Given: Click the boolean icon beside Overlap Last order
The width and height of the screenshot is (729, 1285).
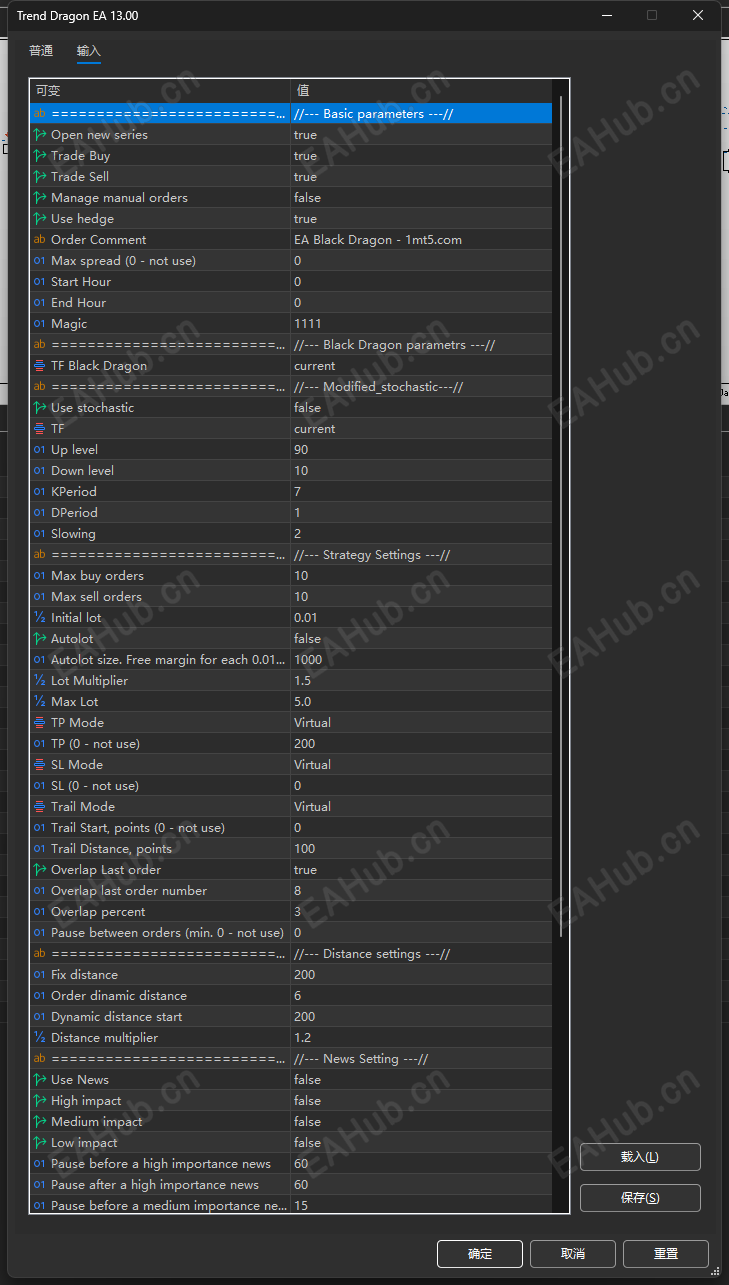Looking at the screenshot, I should (x=40, y=870).
